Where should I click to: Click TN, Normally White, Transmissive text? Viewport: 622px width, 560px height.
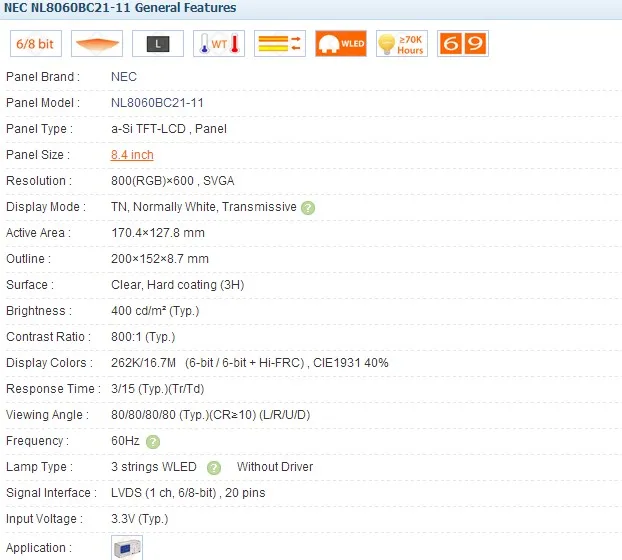204,207
